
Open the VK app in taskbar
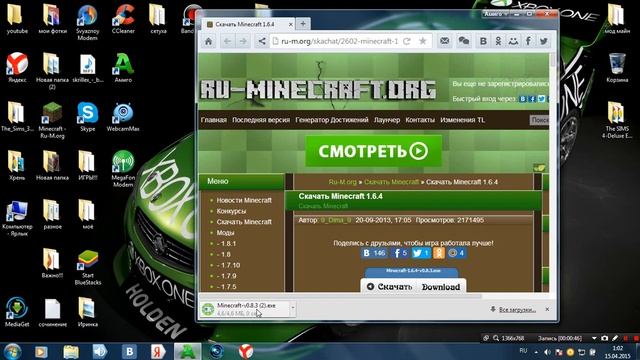tap(129, 351)
